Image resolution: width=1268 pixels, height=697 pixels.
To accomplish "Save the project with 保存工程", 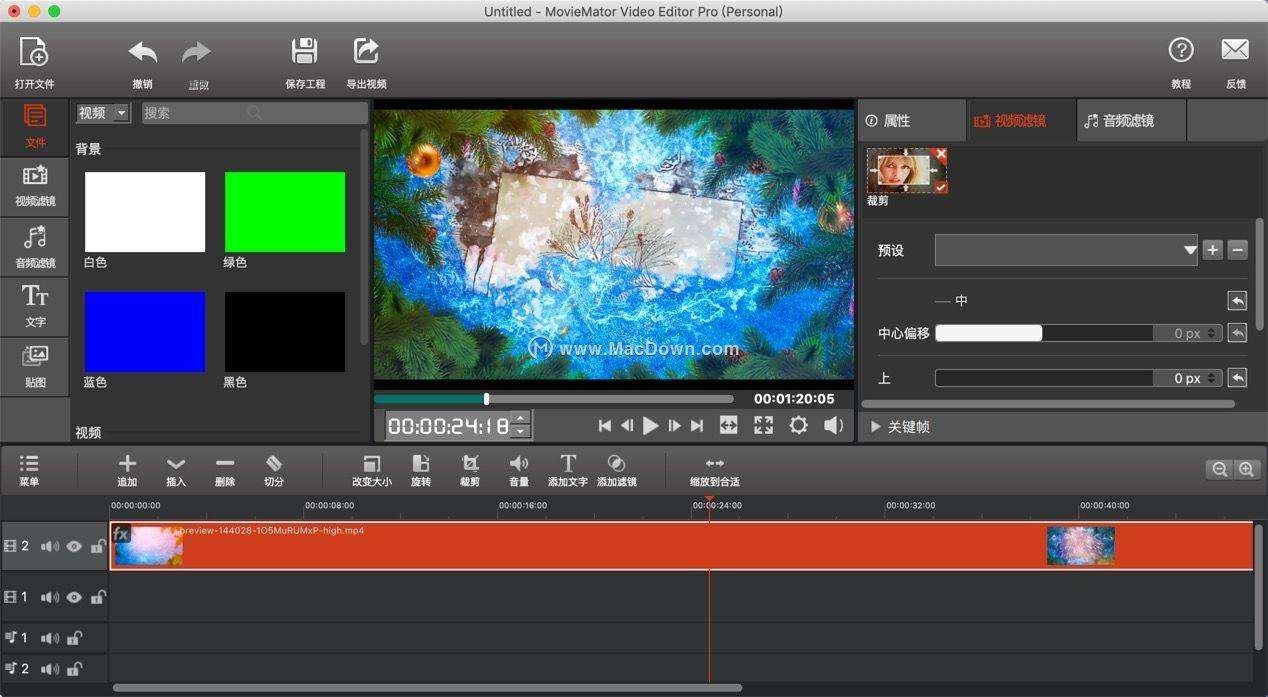I will 305,62.
